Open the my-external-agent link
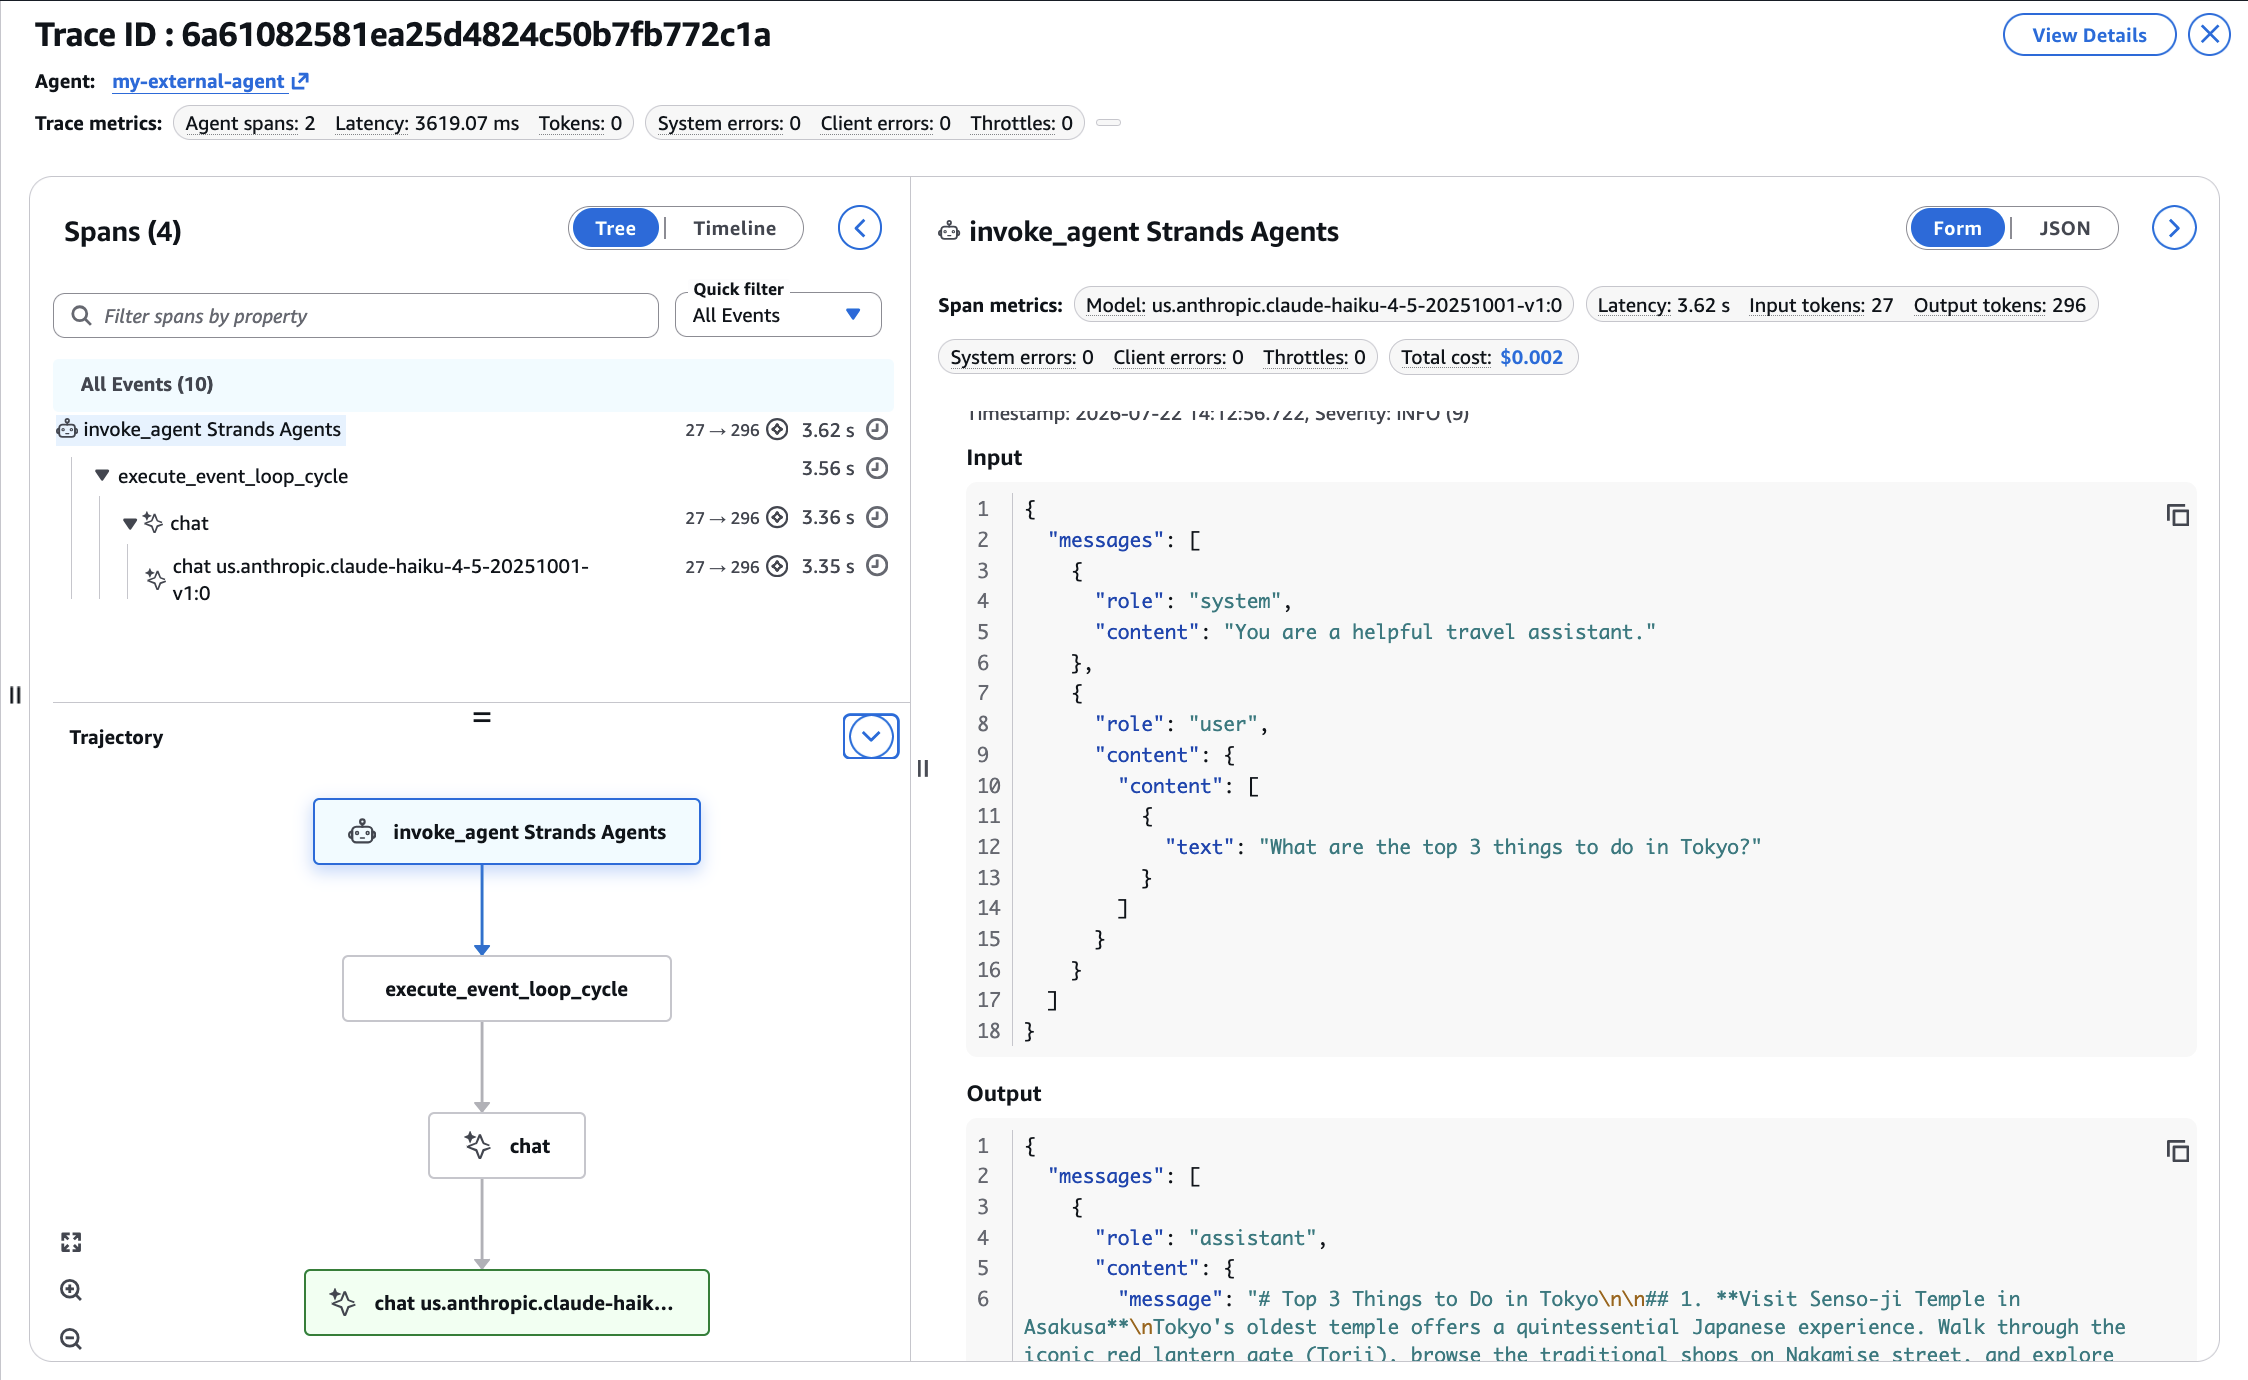Image resolution: width=2248 pixels, height=1380 pixels. point(210,81)
